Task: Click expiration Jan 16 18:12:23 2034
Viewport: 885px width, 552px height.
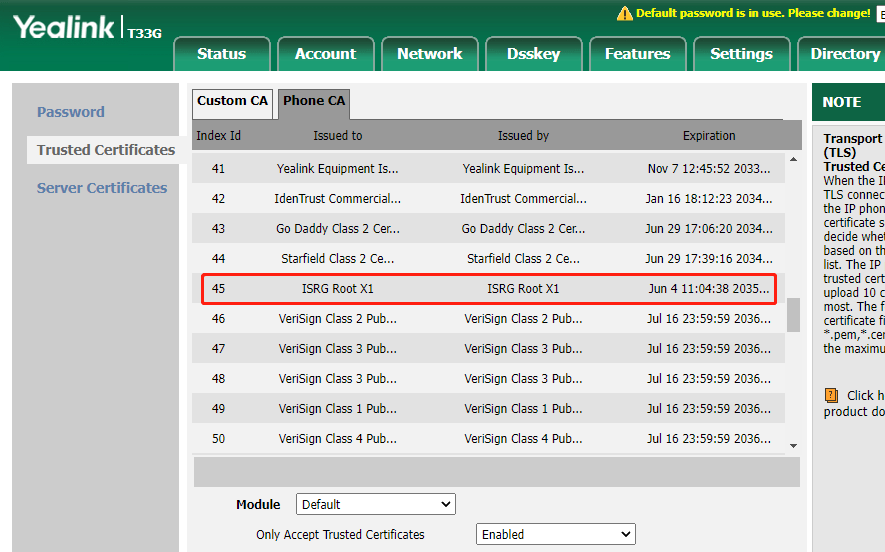Action: click(x=709, y=199)
